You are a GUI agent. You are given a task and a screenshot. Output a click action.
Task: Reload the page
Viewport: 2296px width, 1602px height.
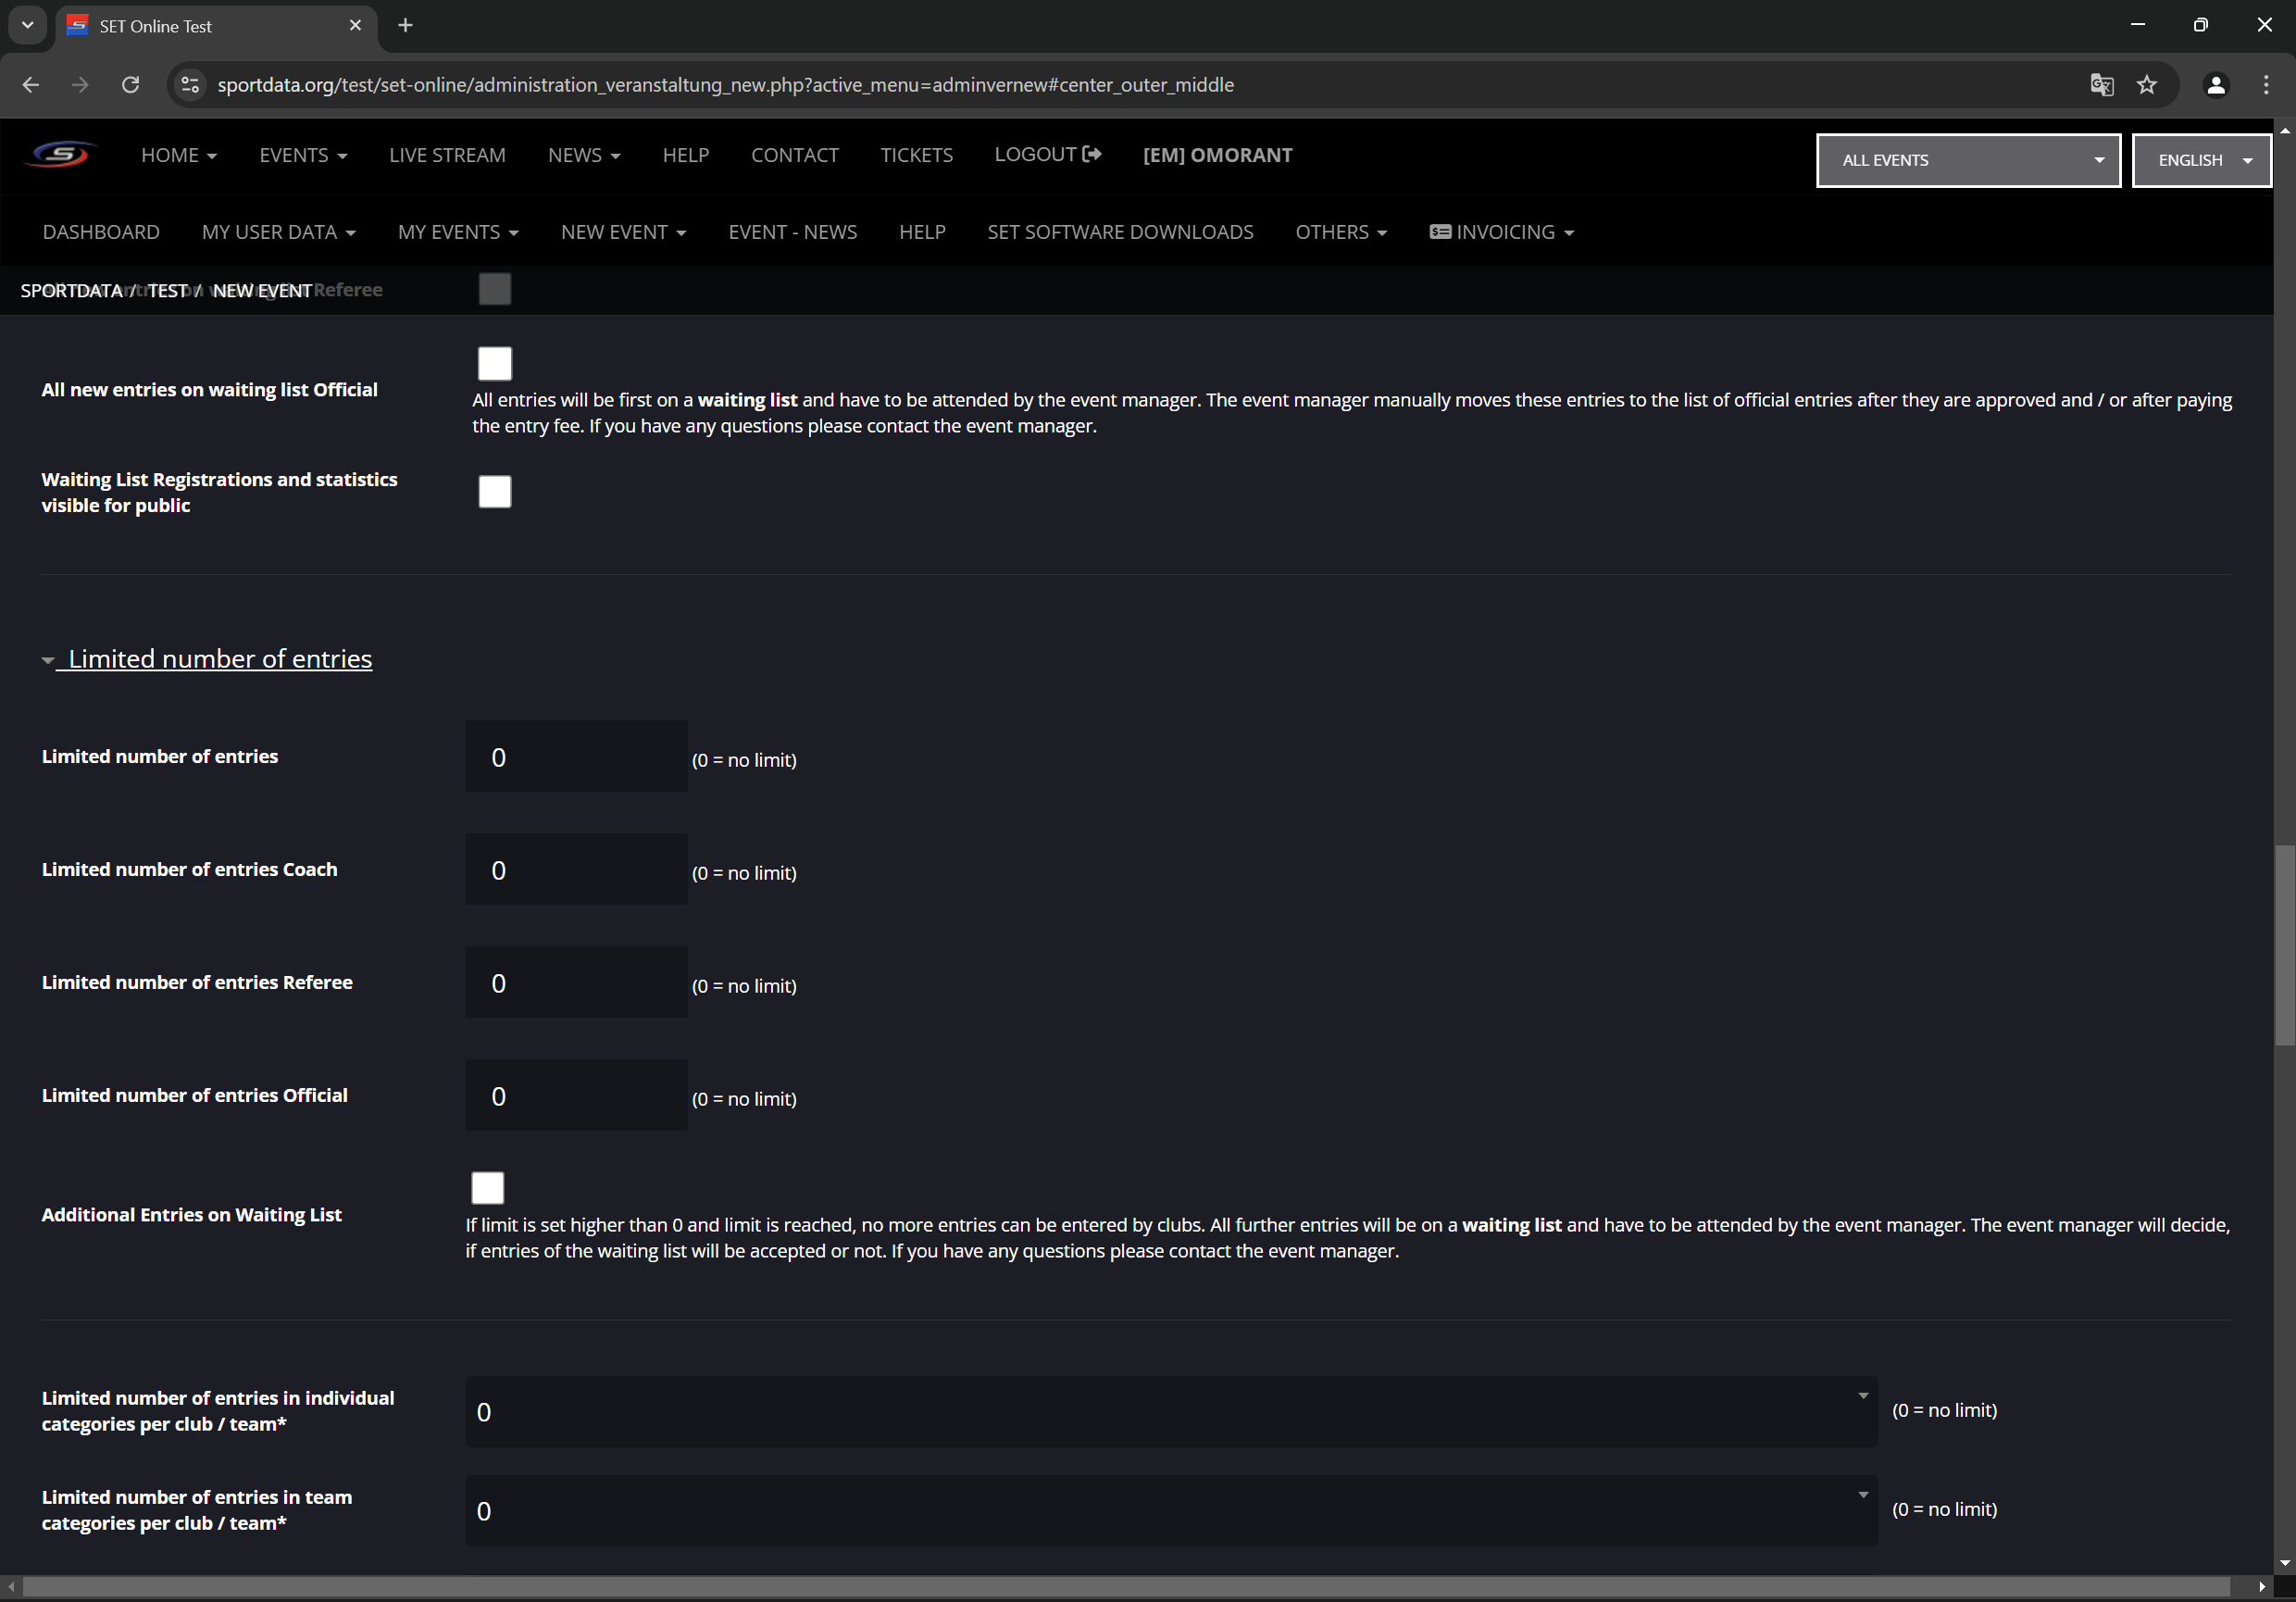coord(130,85)
